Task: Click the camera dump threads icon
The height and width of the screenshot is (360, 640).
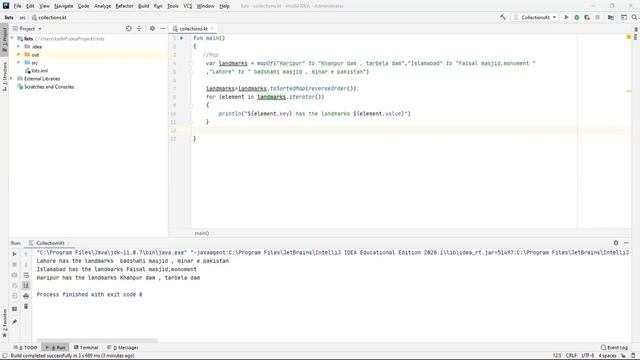Action: click(x=14, y=275)
